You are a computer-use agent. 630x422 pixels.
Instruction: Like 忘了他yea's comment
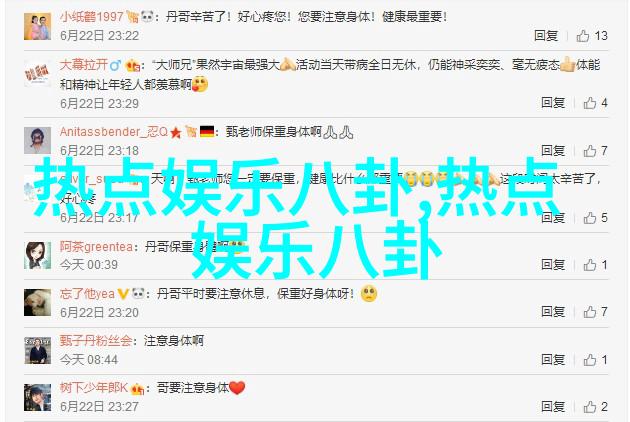[x=589, y=312]
